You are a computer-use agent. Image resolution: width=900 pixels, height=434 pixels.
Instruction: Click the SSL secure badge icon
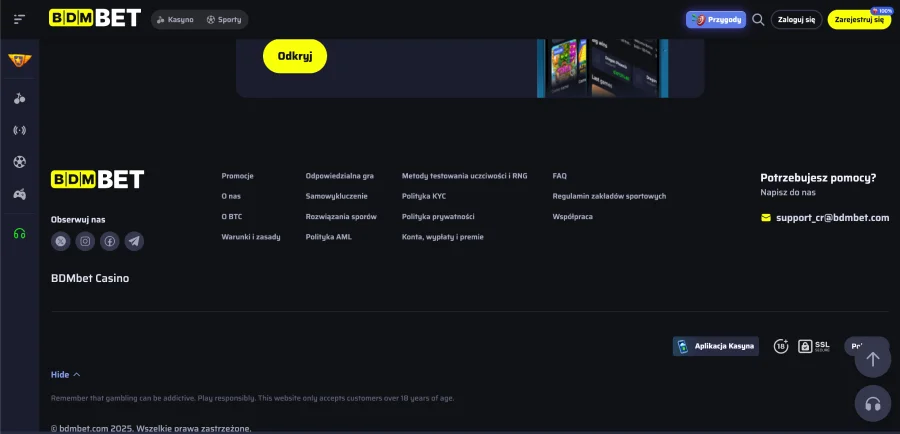pos(814,346)
